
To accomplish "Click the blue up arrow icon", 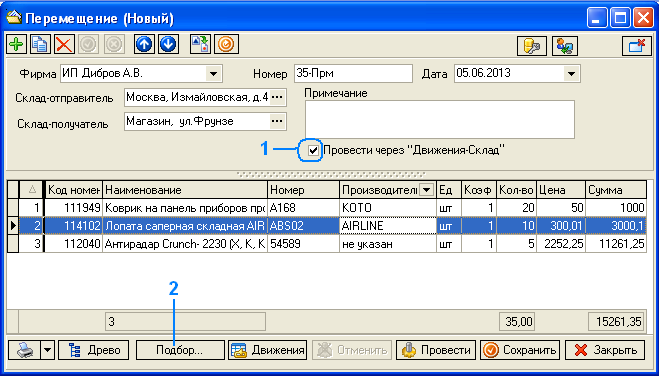I will [144, 44].
